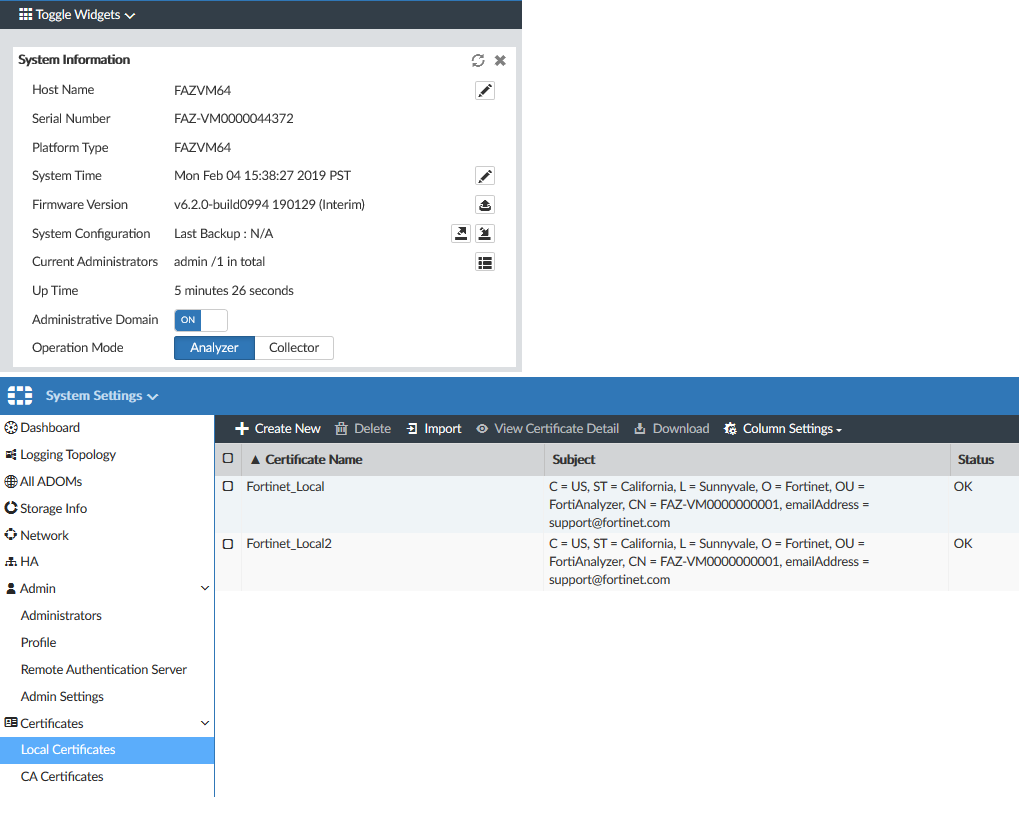Click the Admin user icon
The height and width of the screenshot is (813, 1020).
tap(11, 589)
